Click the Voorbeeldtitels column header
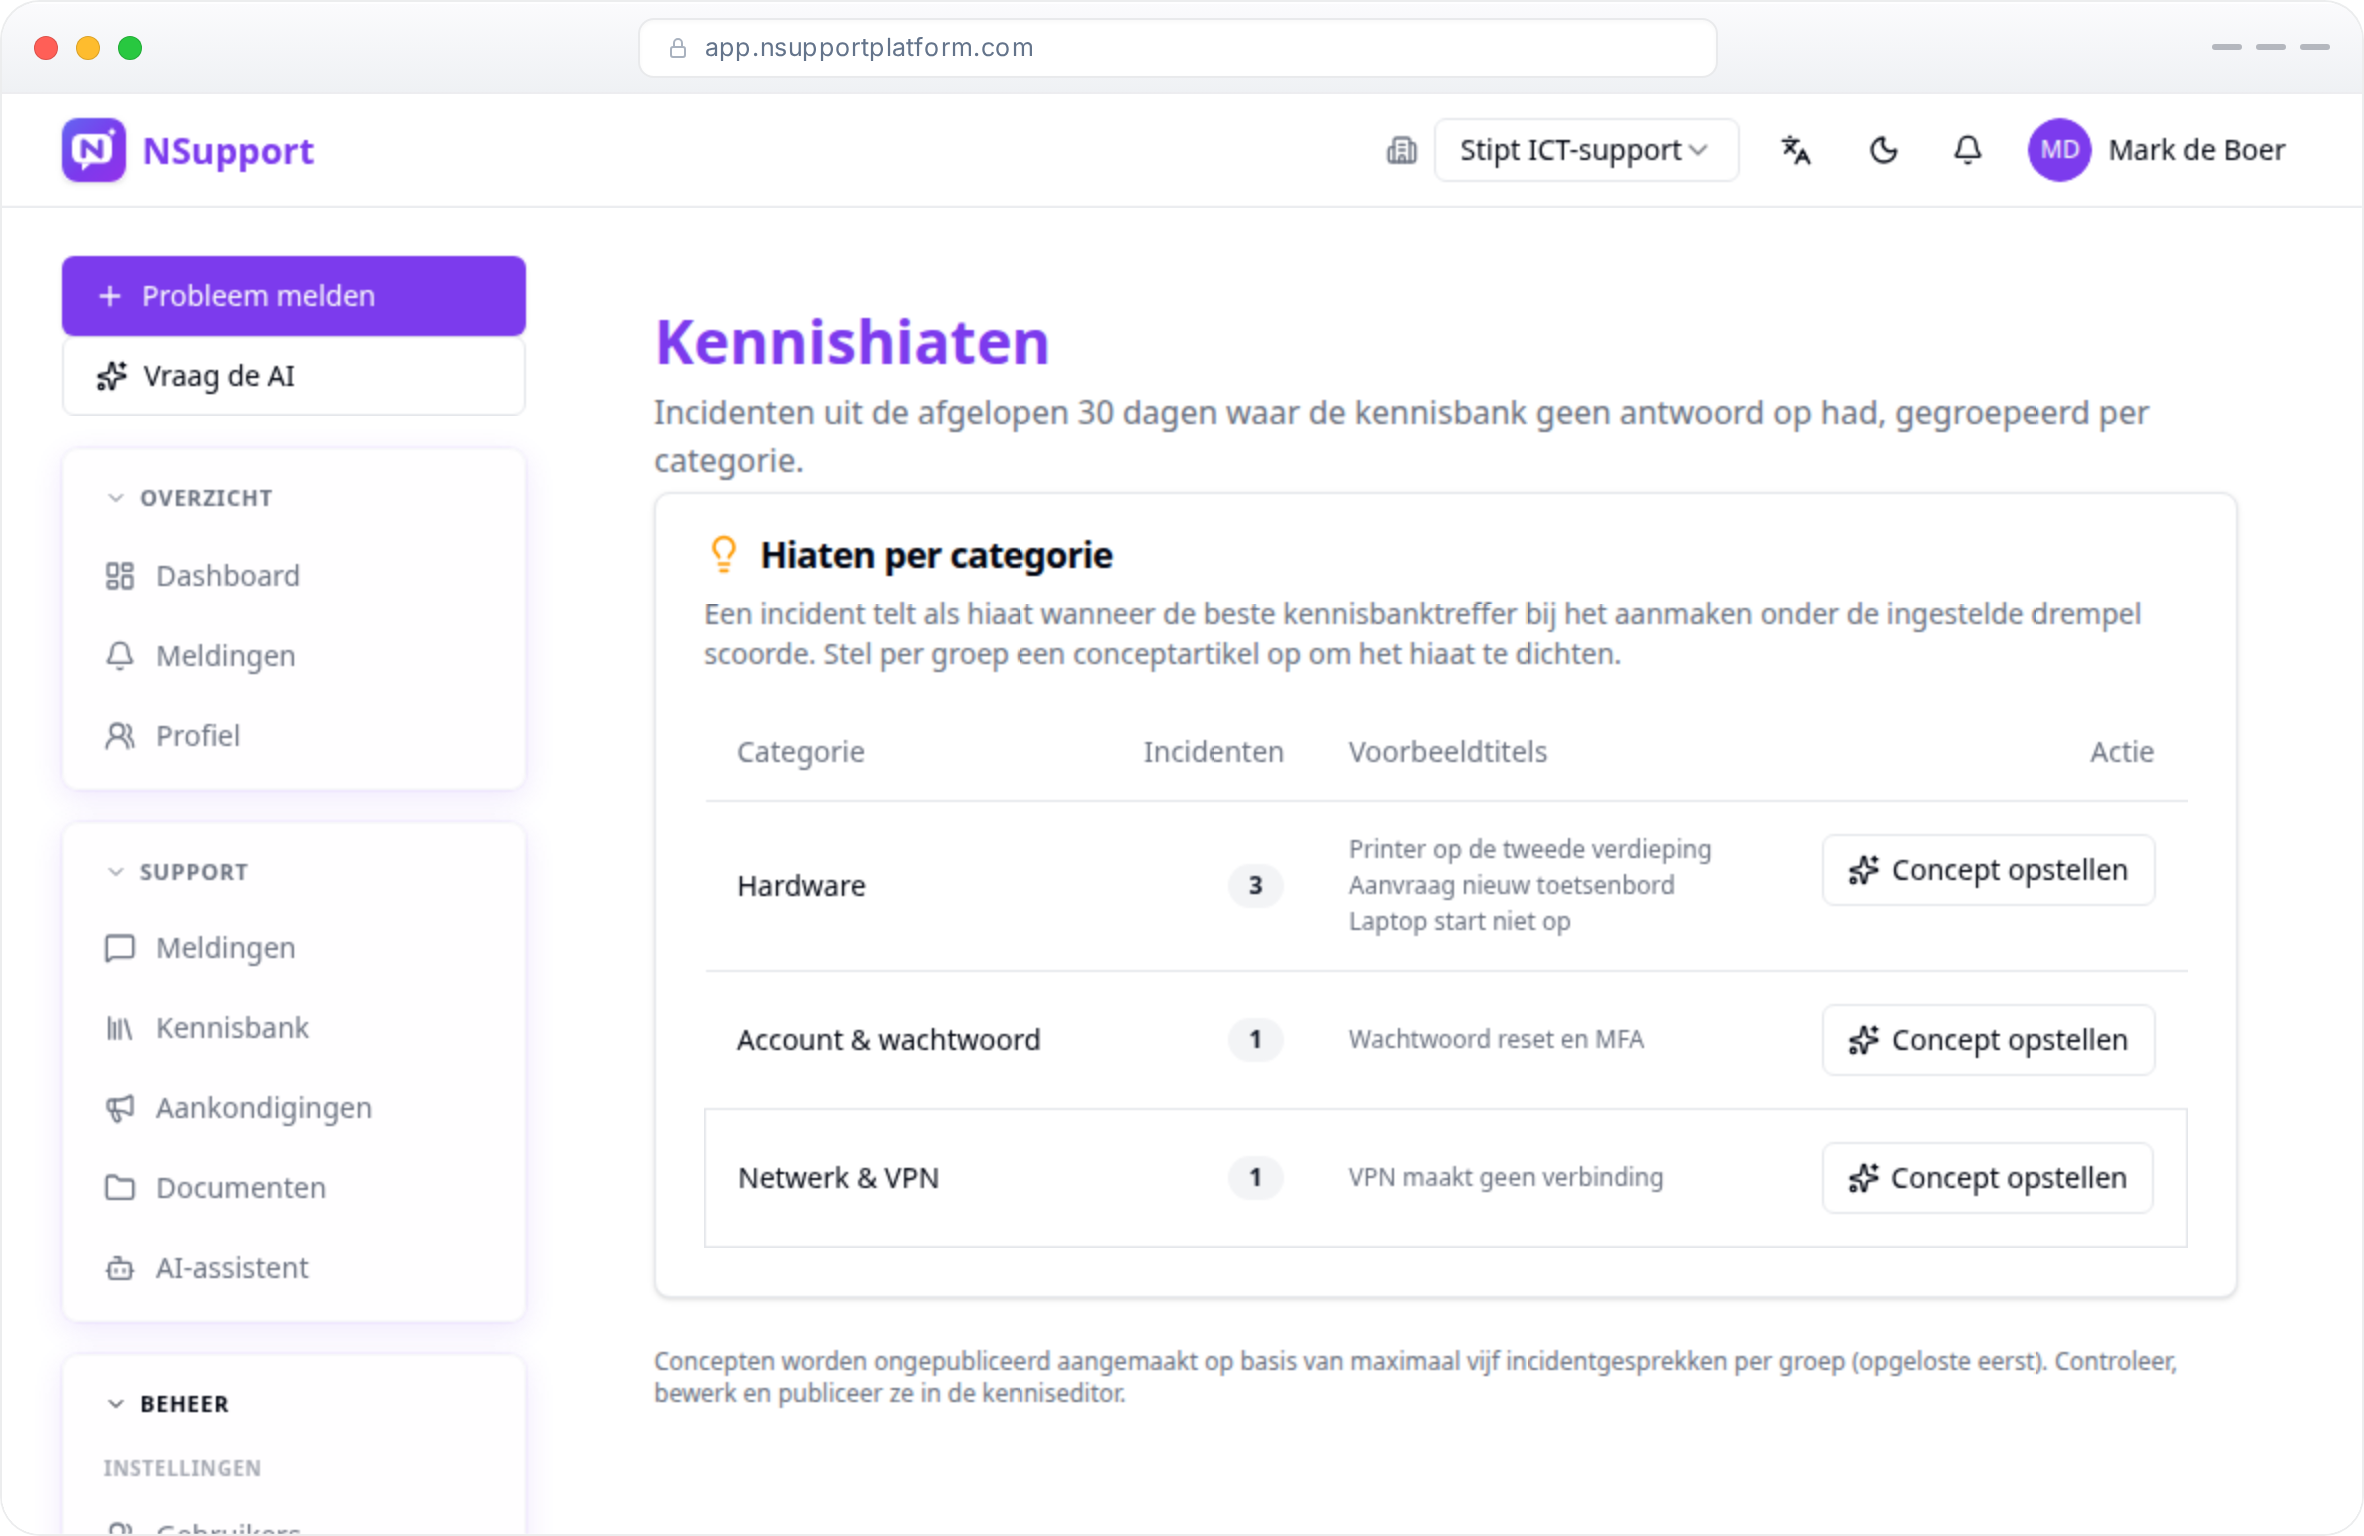 pyautogui.click(x=1448, y=752)
